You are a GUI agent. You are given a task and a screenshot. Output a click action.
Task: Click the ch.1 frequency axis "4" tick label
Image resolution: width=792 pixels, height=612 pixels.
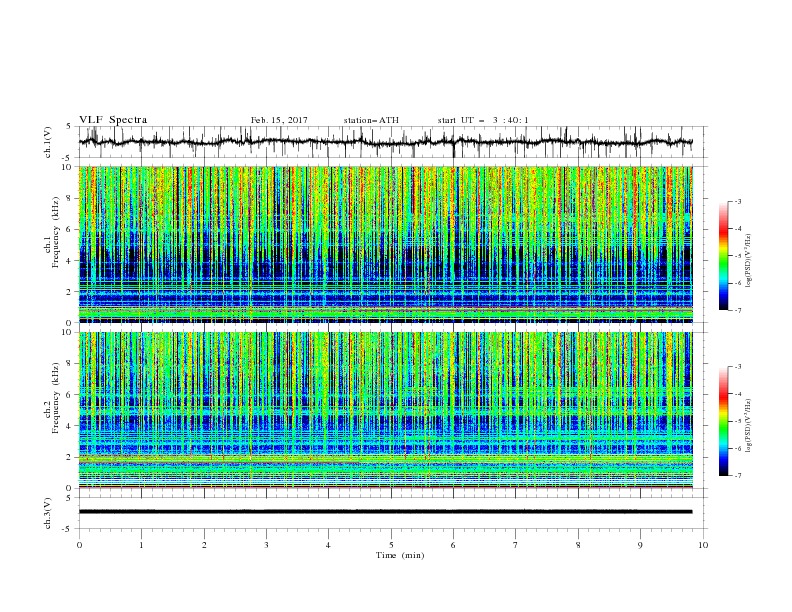71,261
